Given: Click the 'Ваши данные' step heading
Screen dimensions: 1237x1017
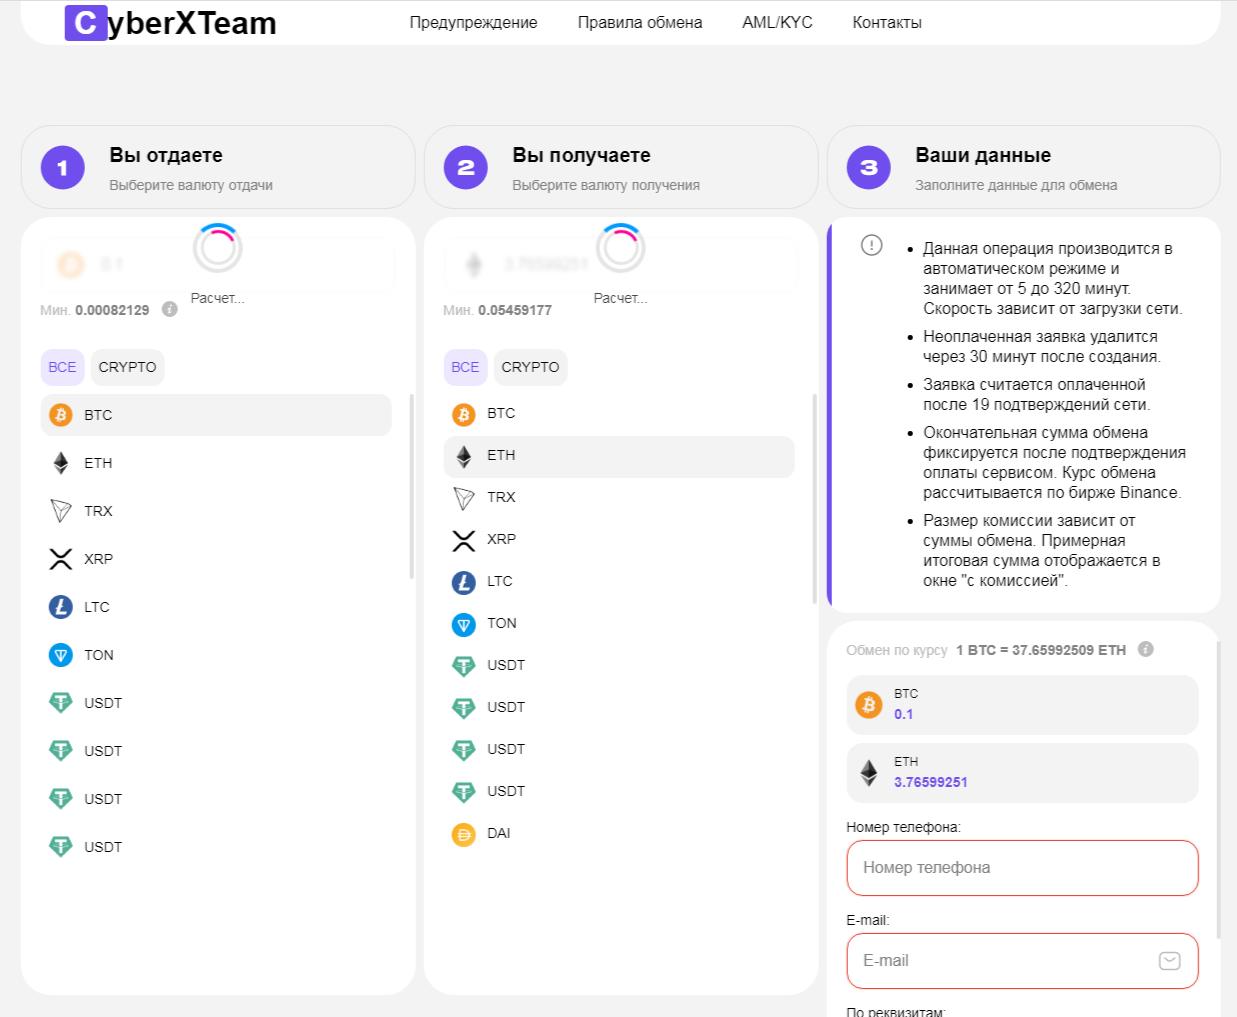Looking at the screenshot, I should click(983, 155).
